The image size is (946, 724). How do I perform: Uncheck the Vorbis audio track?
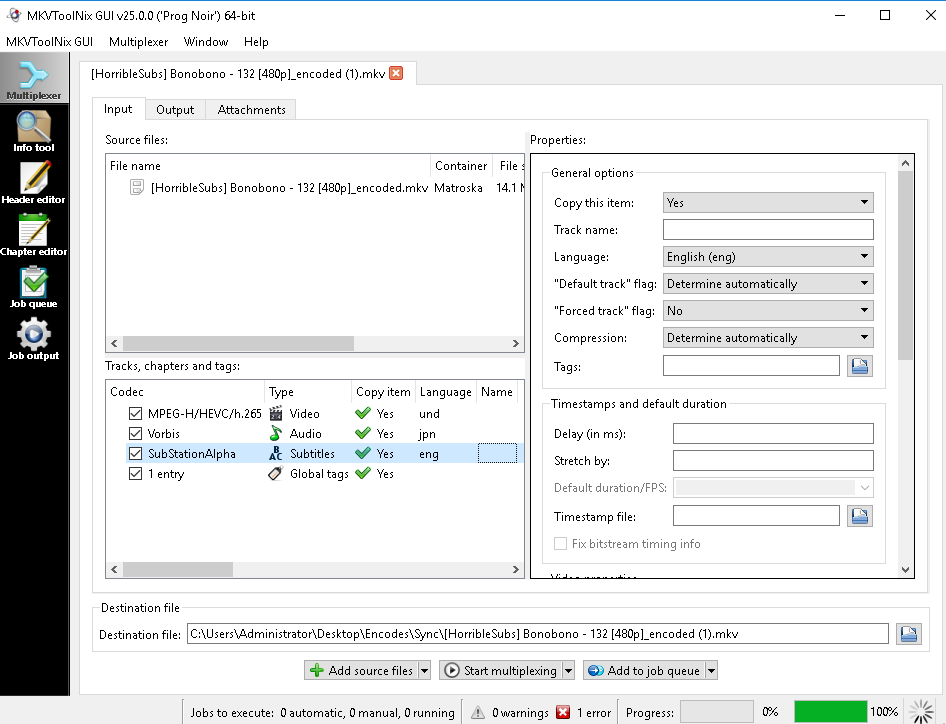[x=135, y=434]
